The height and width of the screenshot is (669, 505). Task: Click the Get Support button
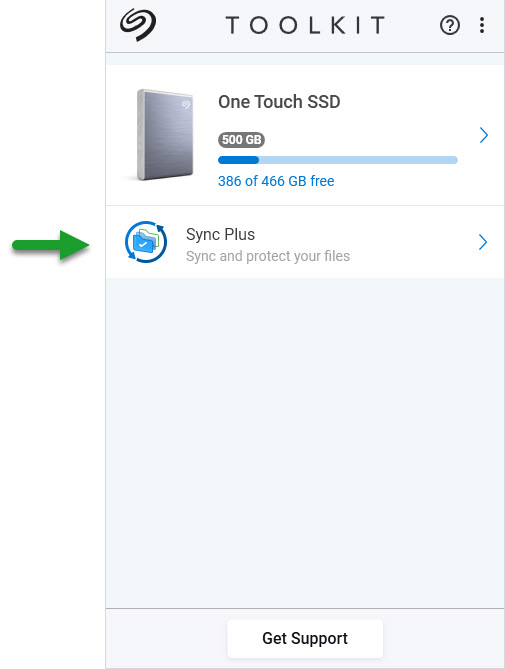(305, 638)
